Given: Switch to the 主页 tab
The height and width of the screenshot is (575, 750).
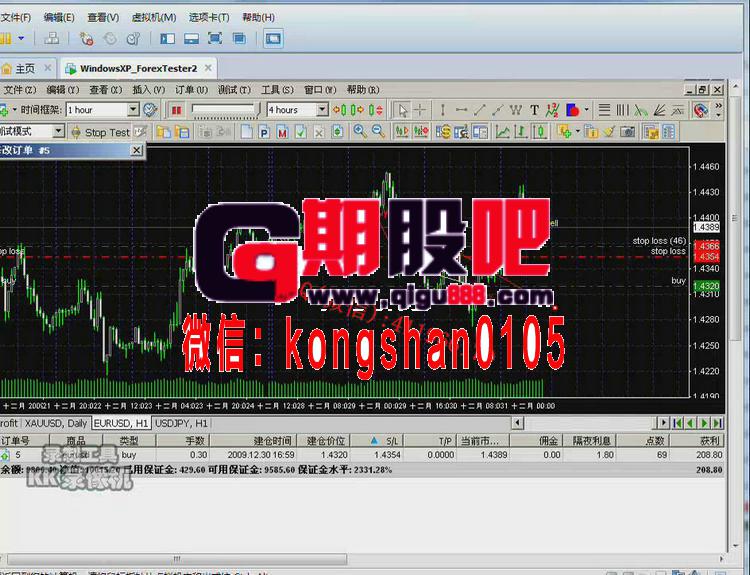Looking at the screenshot, I should click(x=25, y=69).
